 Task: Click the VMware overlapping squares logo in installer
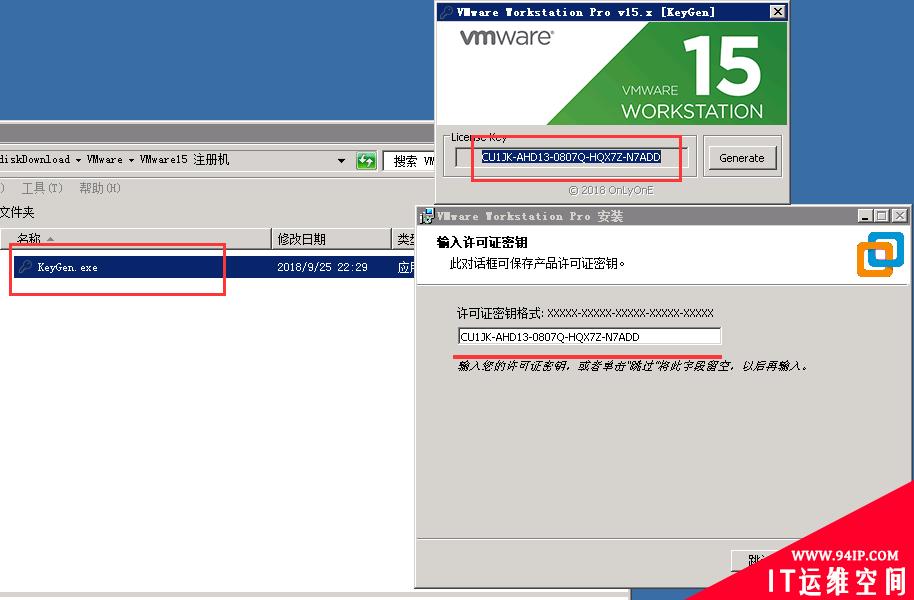(880, 254)
